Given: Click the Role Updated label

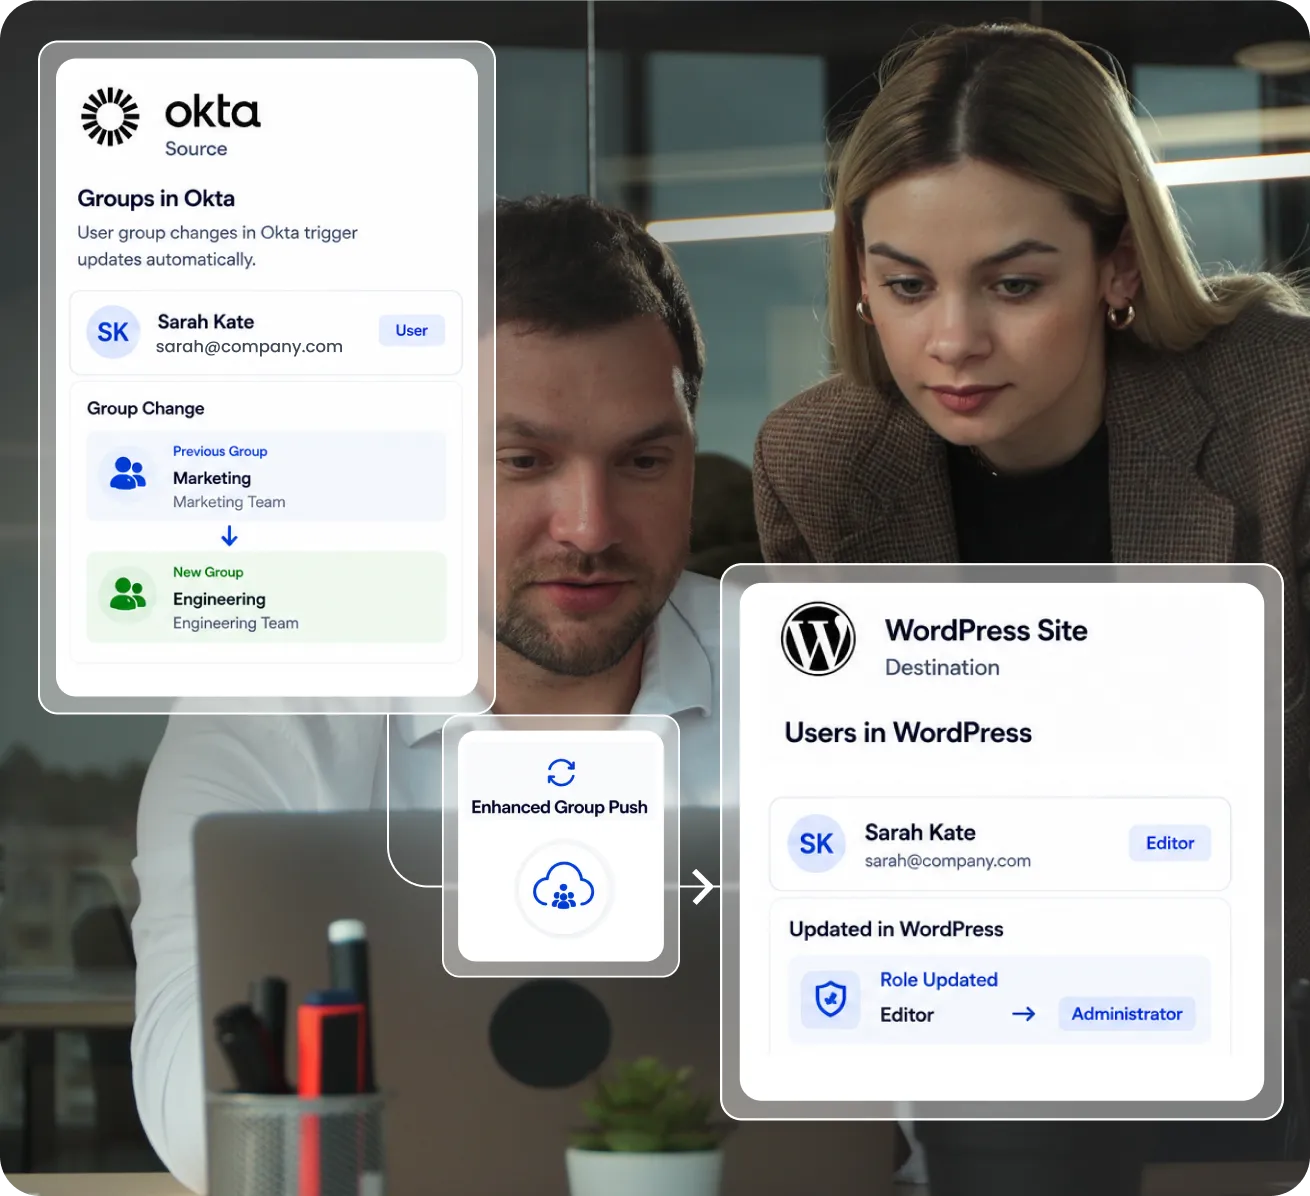Looking at the screenshot, I should (939, 980).
